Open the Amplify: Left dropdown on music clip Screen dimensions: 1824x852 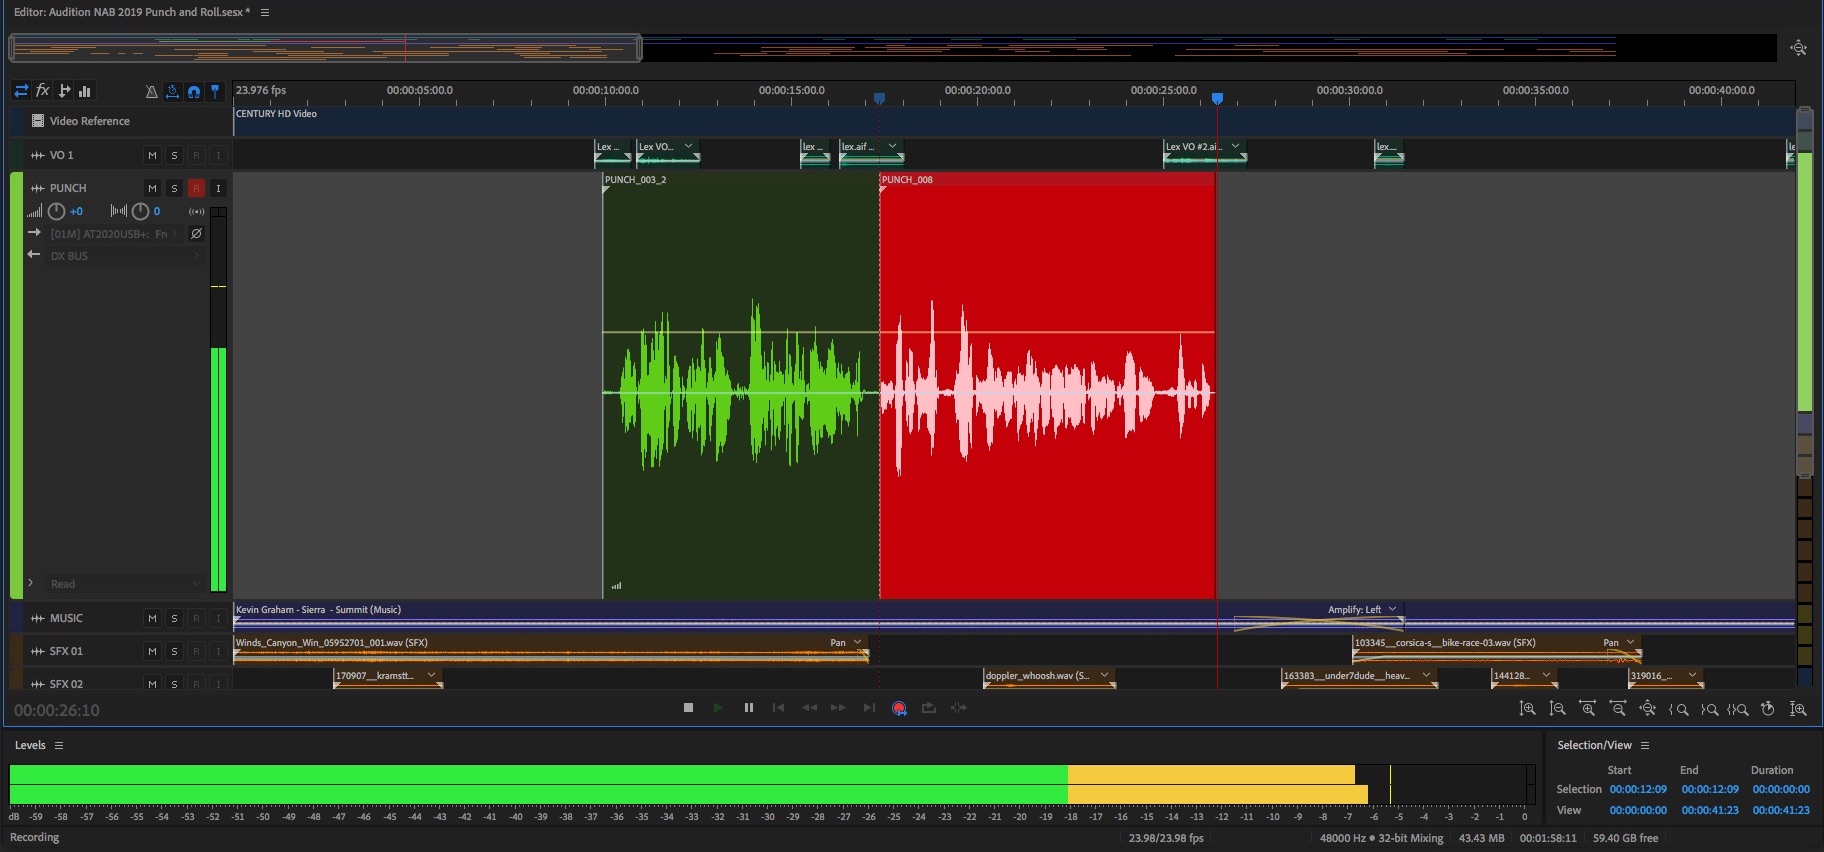point(1392,609)
